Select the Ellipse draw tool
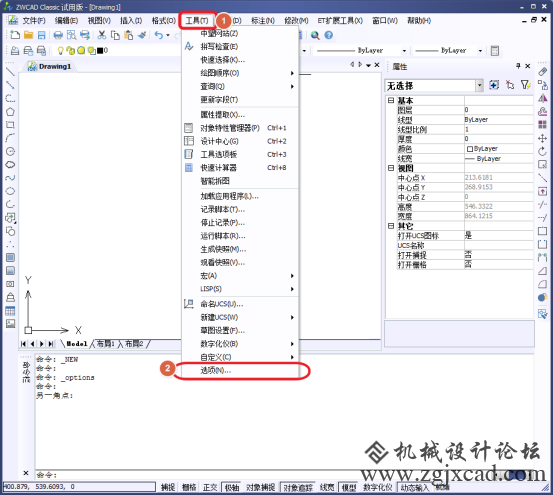 tap(10, 191)
